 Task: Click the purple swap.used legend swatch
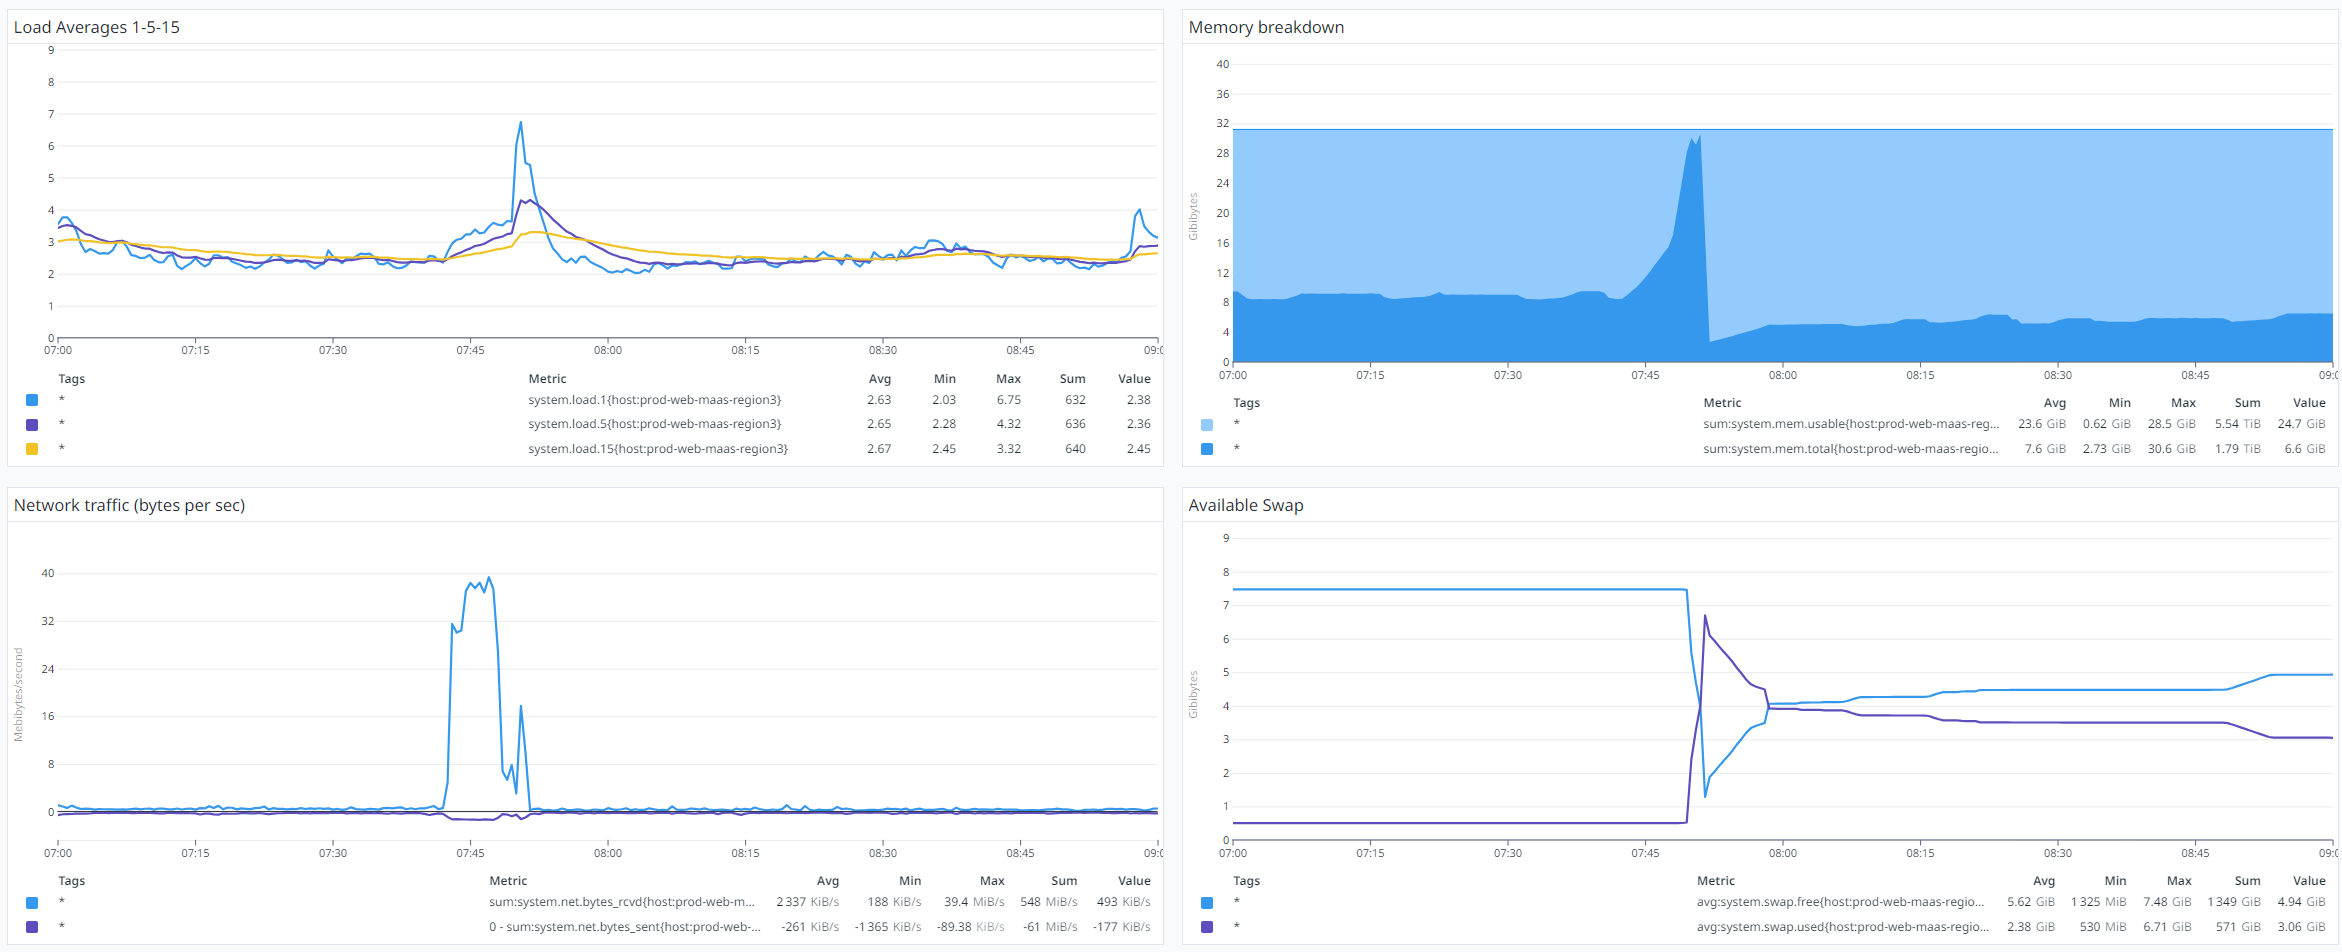1207,927
